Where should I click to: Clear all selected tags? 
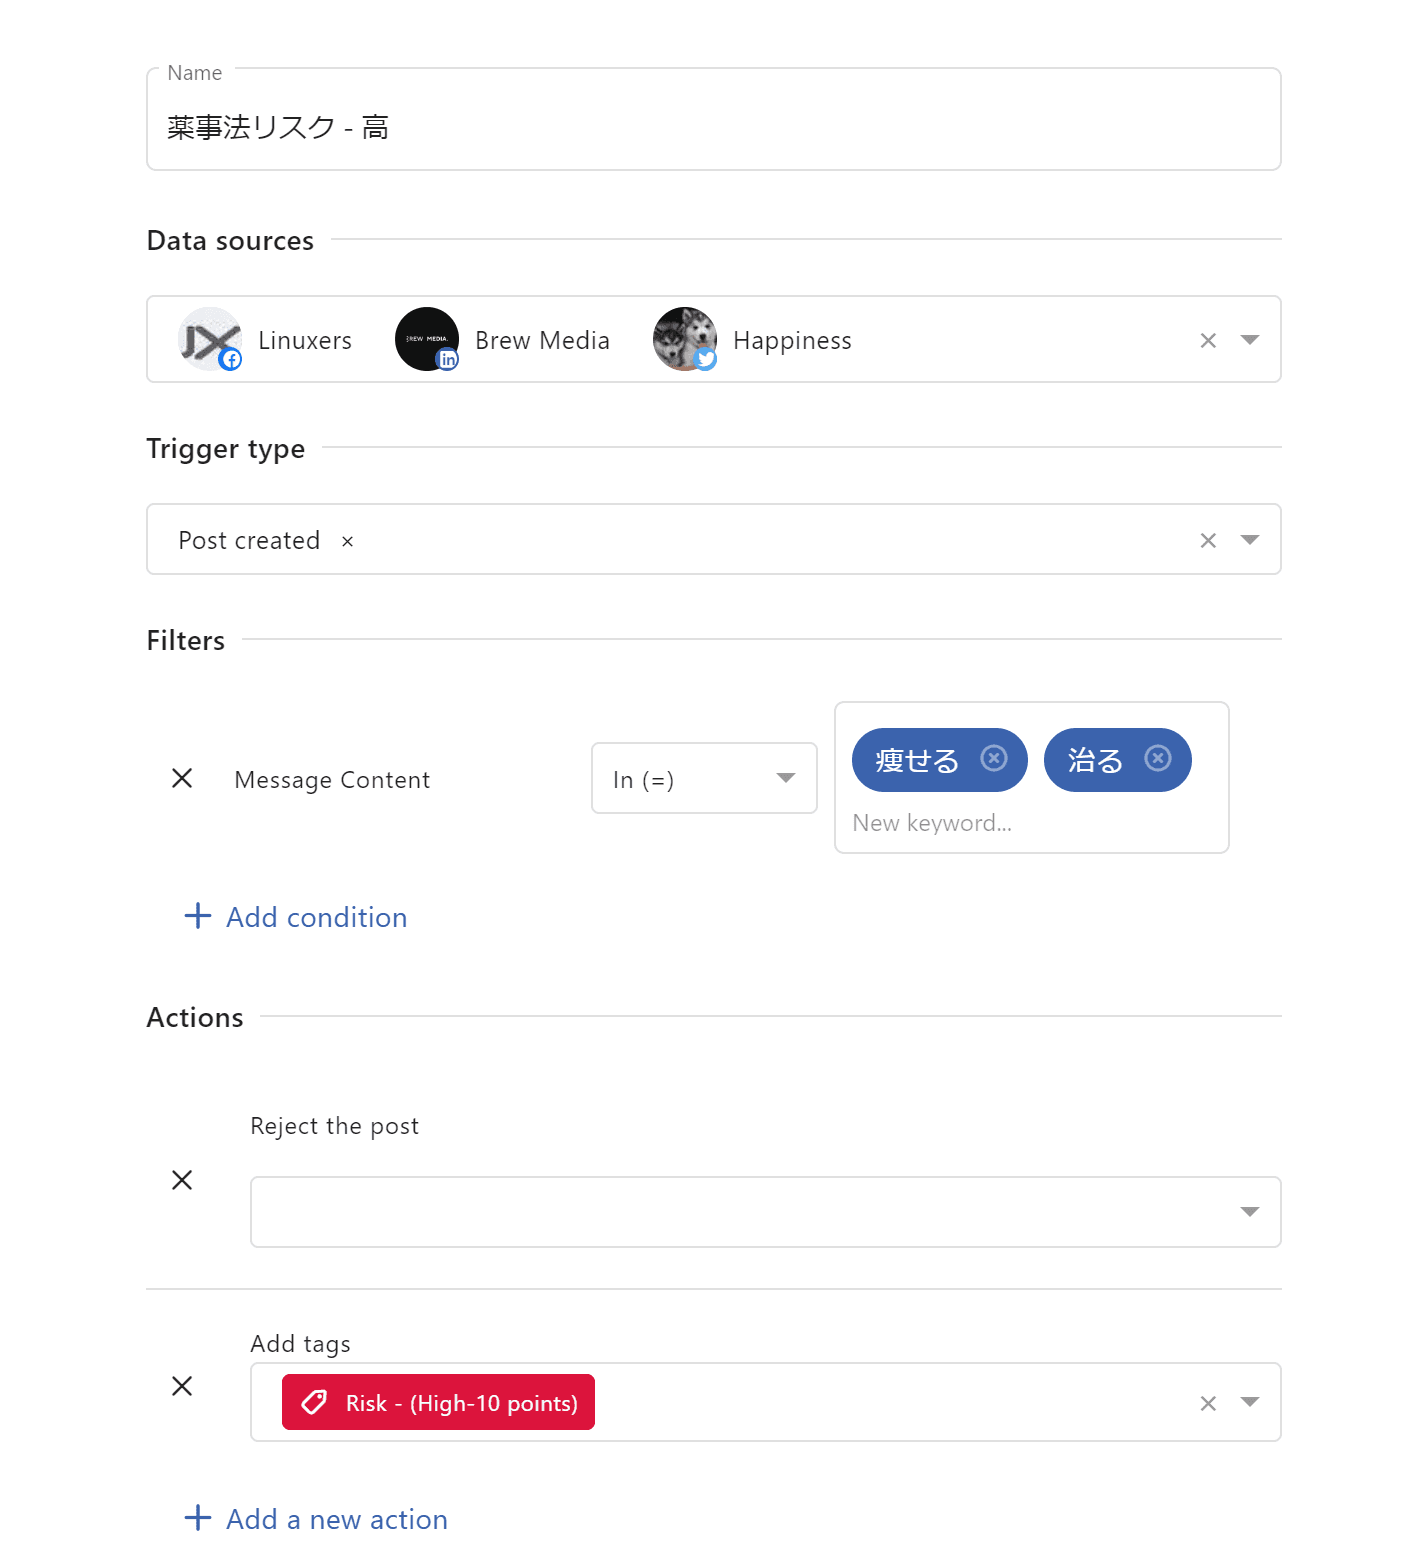pyautogui.click(x=1208, y=1403)
